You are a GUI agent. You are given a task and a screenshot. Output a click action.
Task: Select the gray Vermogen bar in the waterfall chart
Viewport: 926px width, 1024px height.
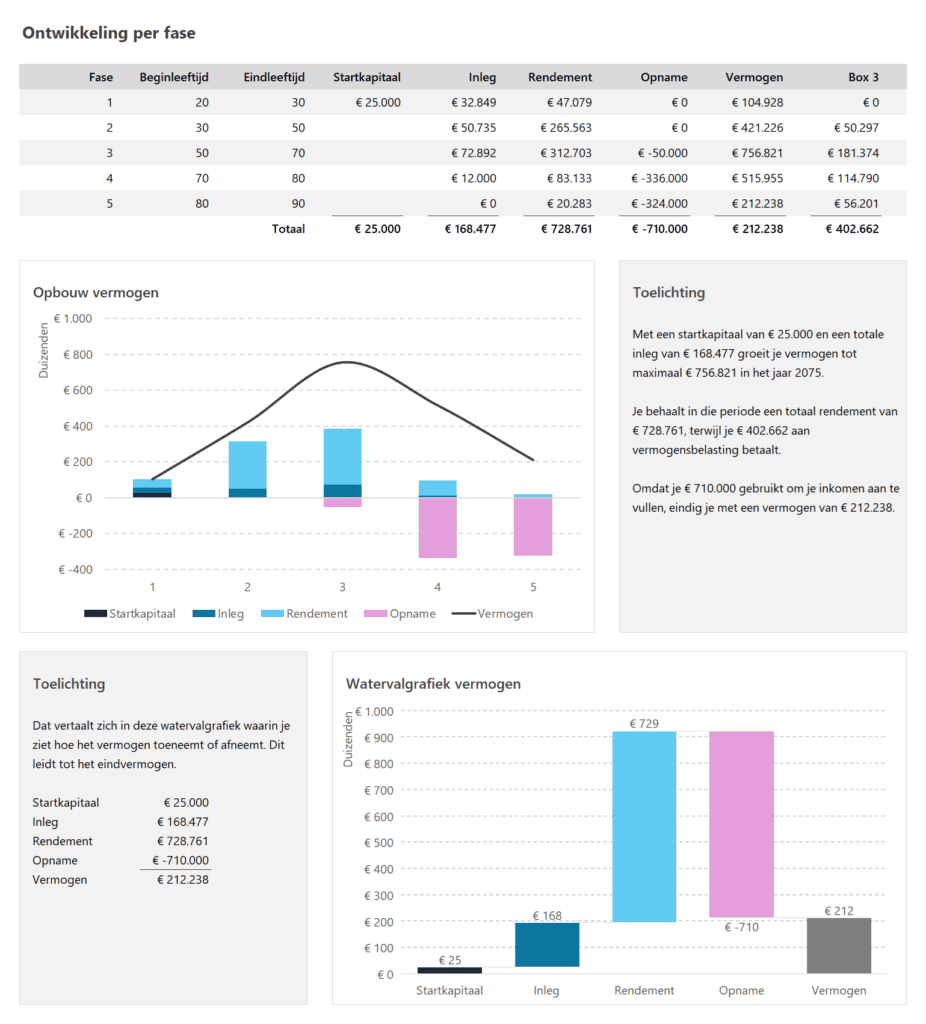click(x=838, y=945)
